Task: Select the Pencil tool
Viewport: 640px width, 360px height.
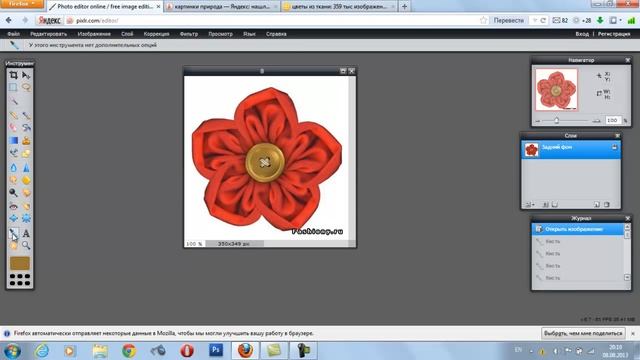Action: (13, 116)
